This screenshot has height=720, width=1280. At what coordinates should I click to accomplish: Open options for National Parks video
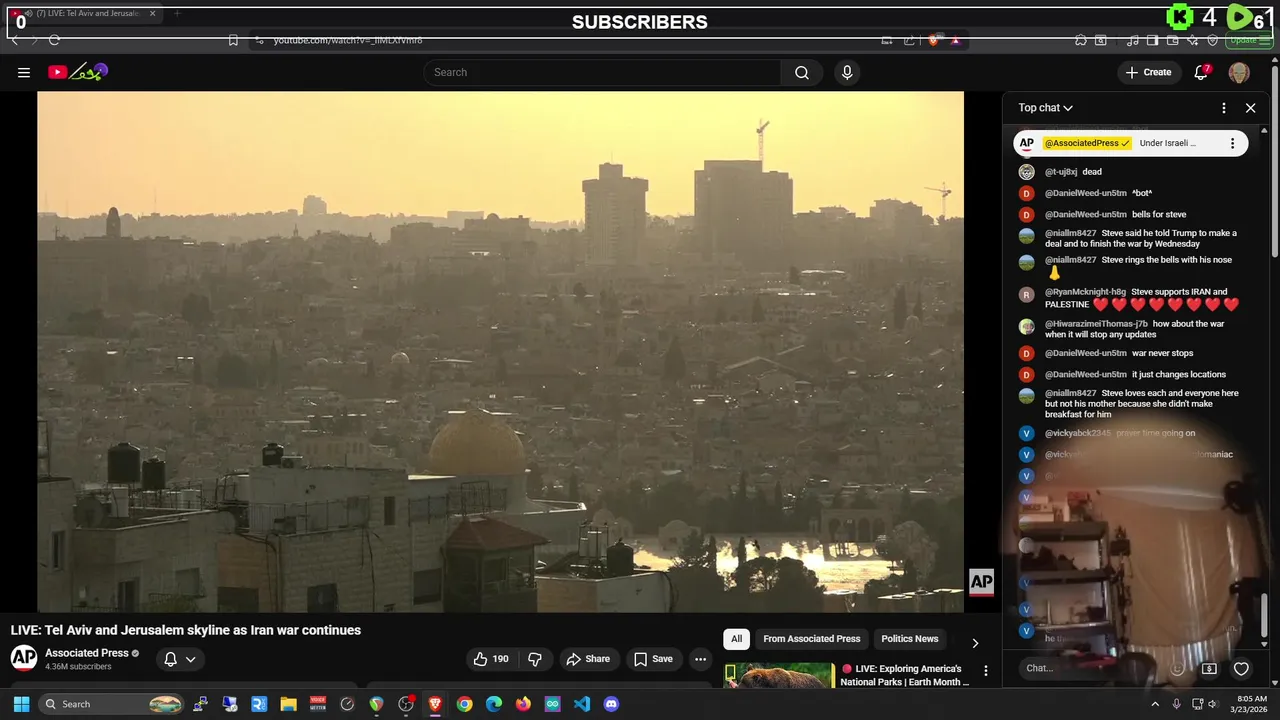[985, 671]
